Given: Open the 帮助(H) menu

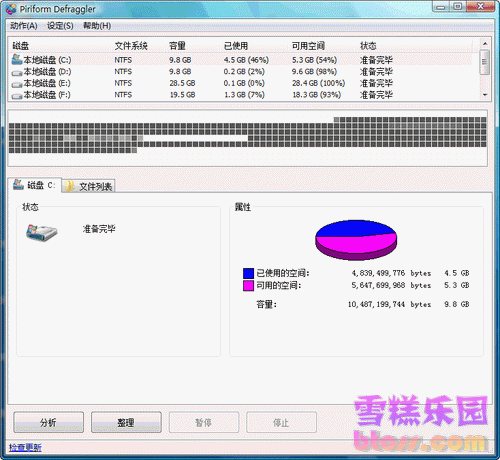Looking at the screenshot, I should tap(97, 26).
